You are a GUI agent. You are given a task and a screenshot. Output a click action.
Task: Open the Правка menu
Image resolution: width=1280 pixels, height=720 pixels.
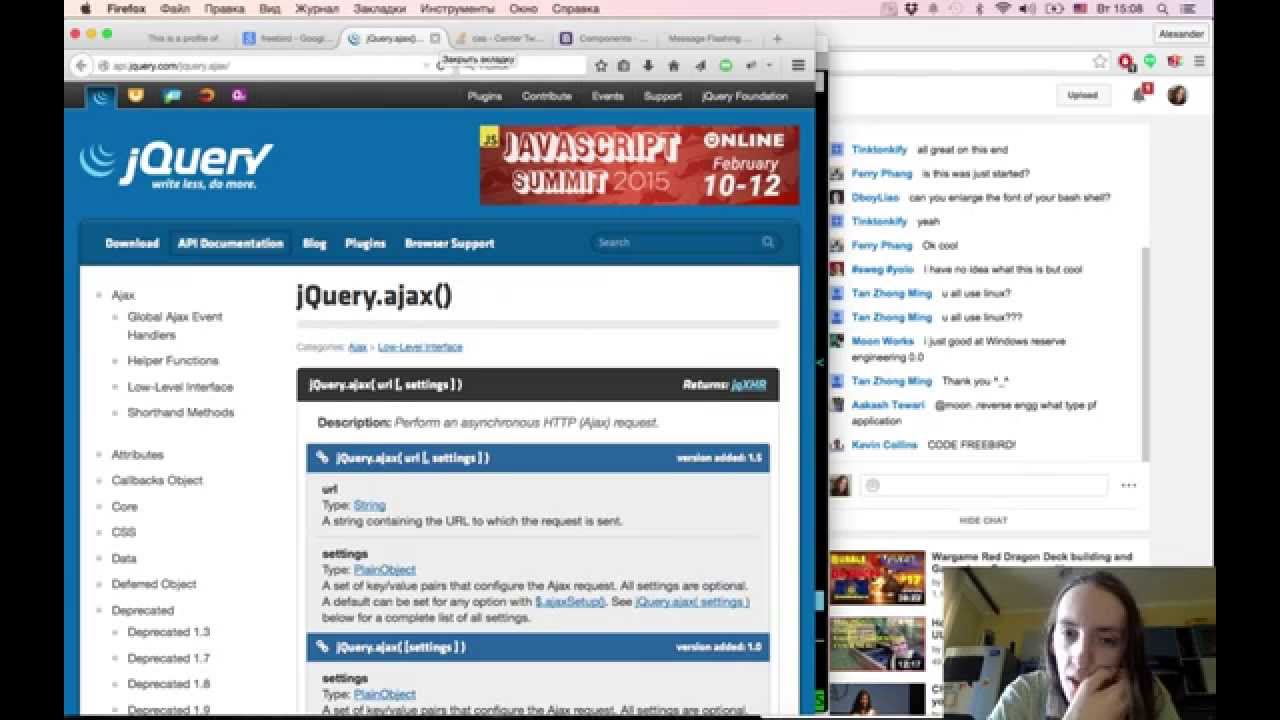pyautogui.click(x=224, y=8)
